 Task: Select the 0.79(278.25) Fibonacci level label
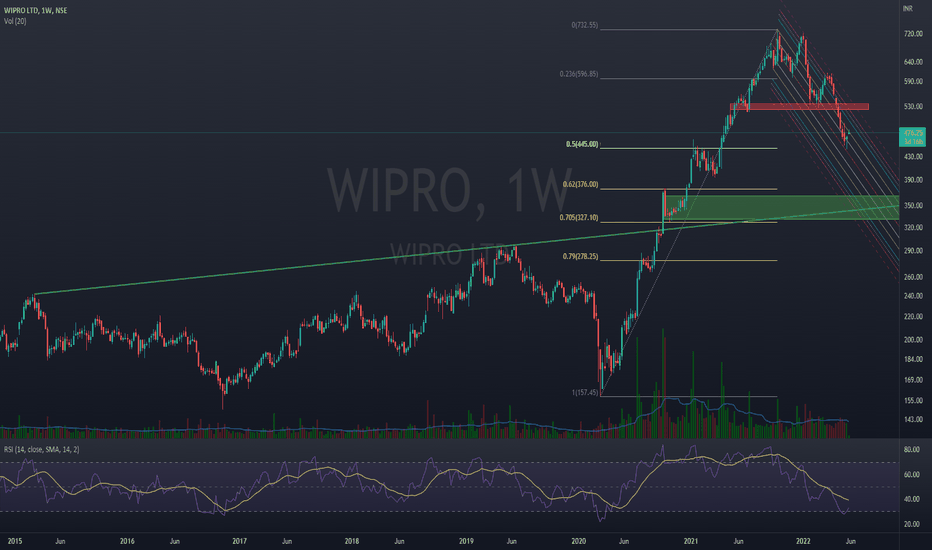[x=581, y=257]
